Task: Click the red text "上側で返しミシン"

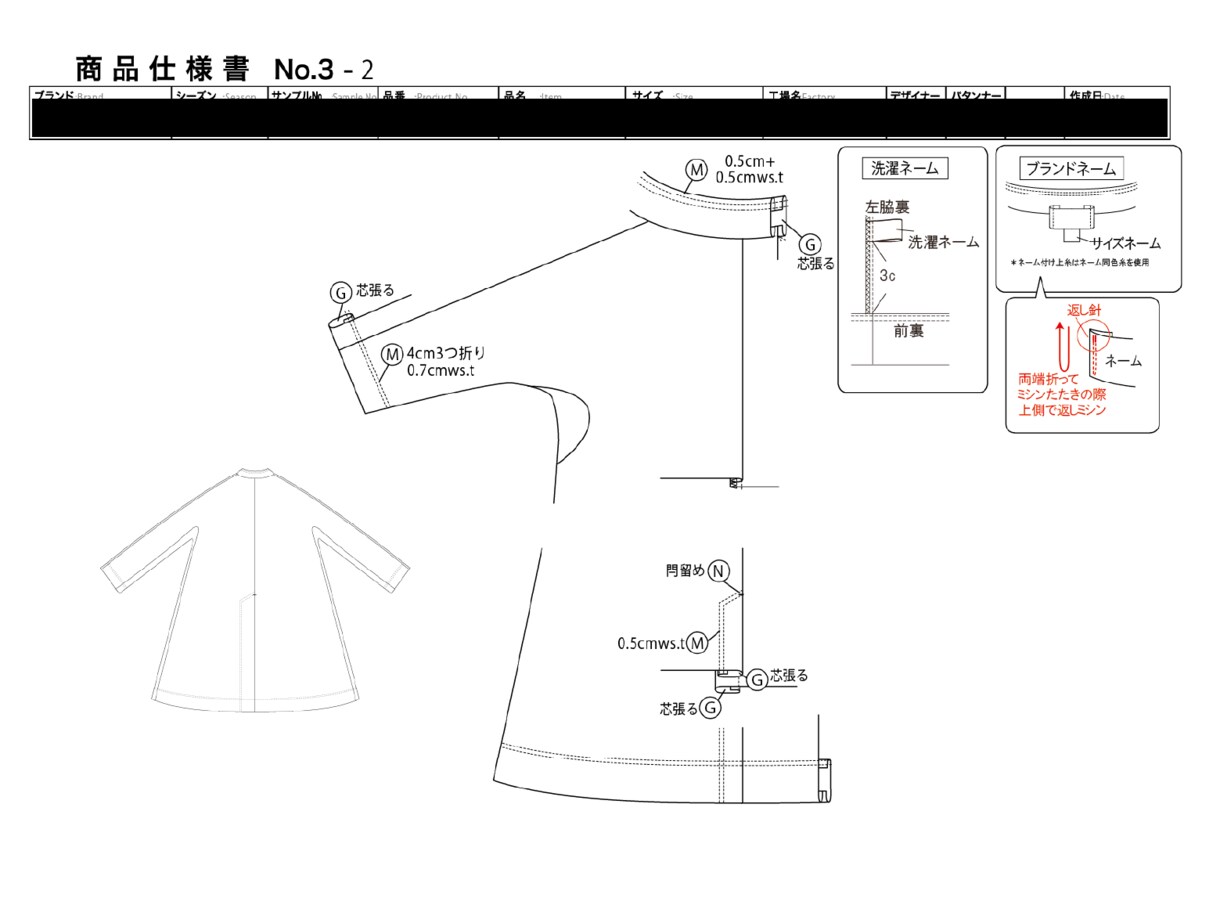Action: pos(1062,410)
